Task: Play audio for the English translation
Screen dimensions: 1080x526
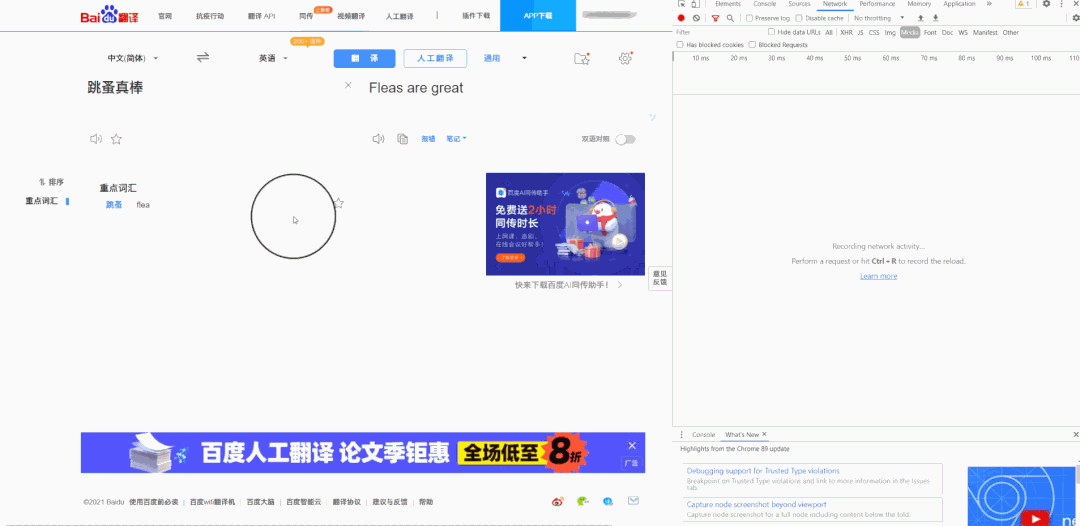Action: (378, 139)
